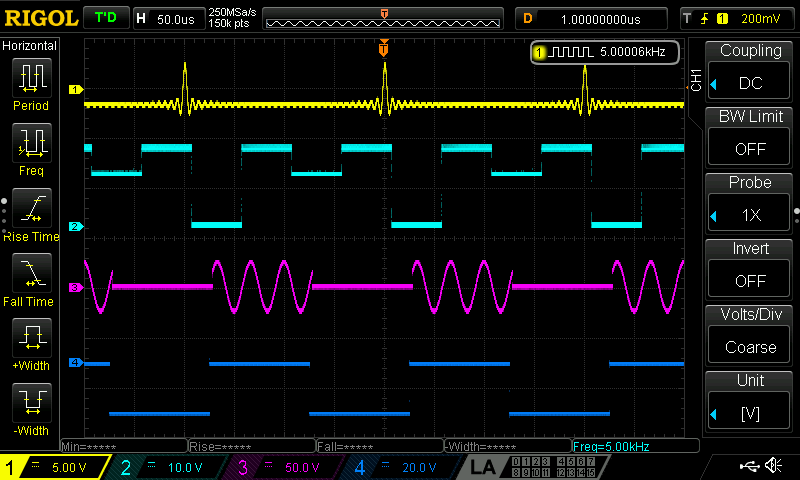Select the Period measurement icon
800x480 pixels.
tap(31, 81)
